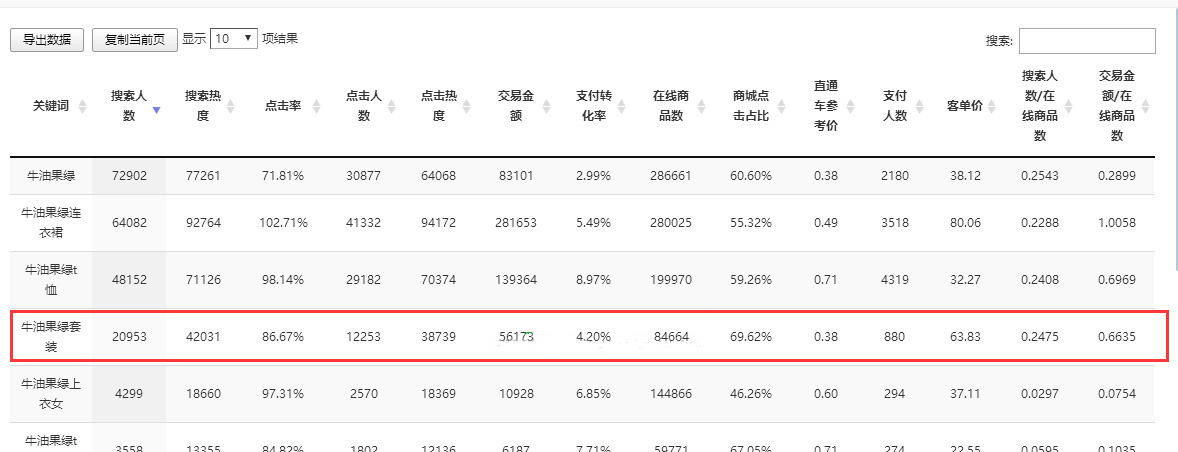Sort by 交易金额/在线商品数 sort arrows
Image resolution: width=1178 pixels, height=452 pixels.
pos(1145,107)
